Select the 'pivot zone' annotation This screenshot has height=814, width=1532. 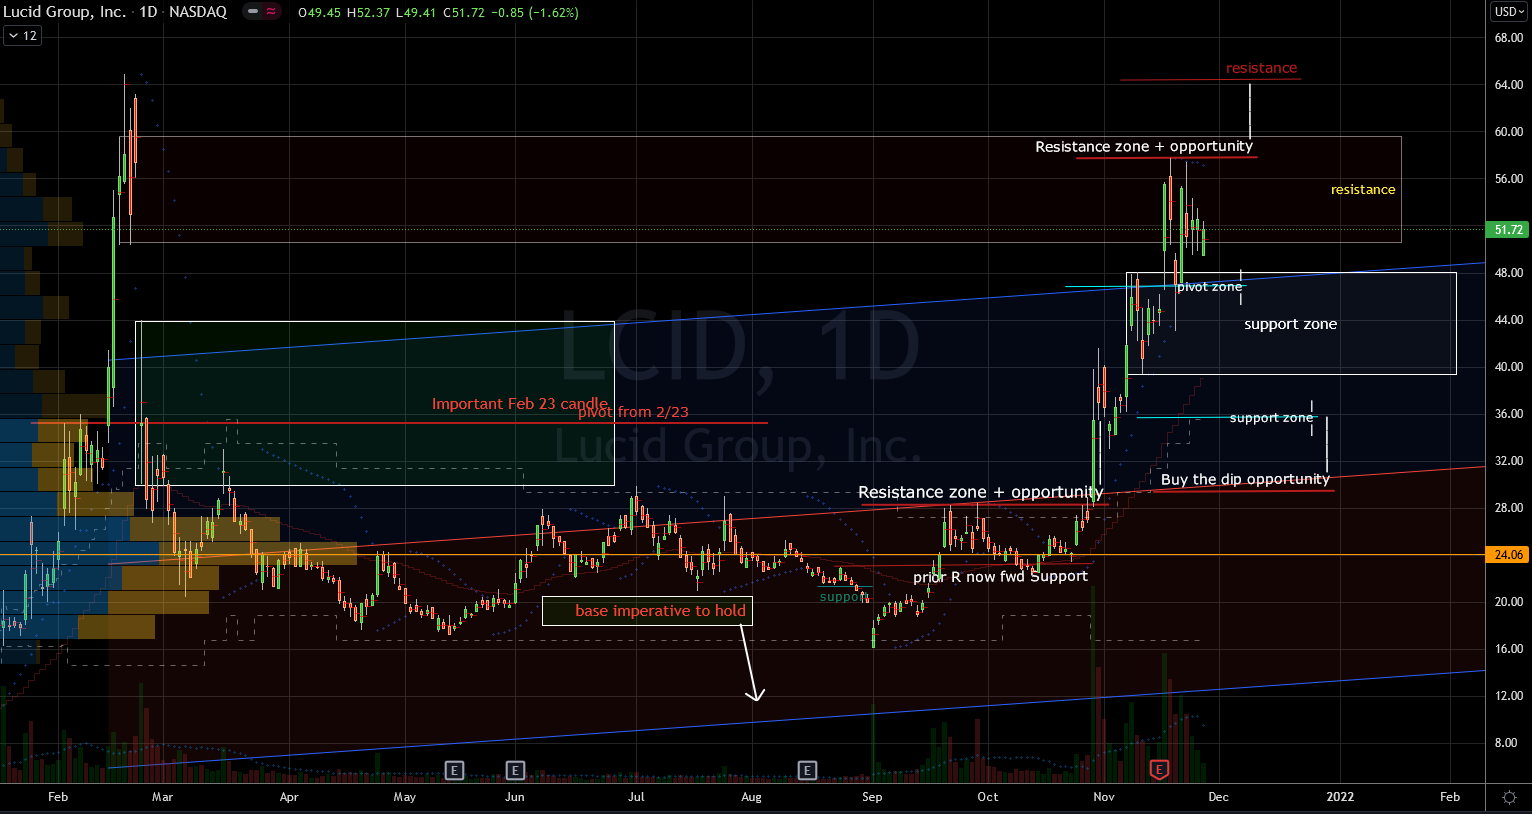[1209, 287]
